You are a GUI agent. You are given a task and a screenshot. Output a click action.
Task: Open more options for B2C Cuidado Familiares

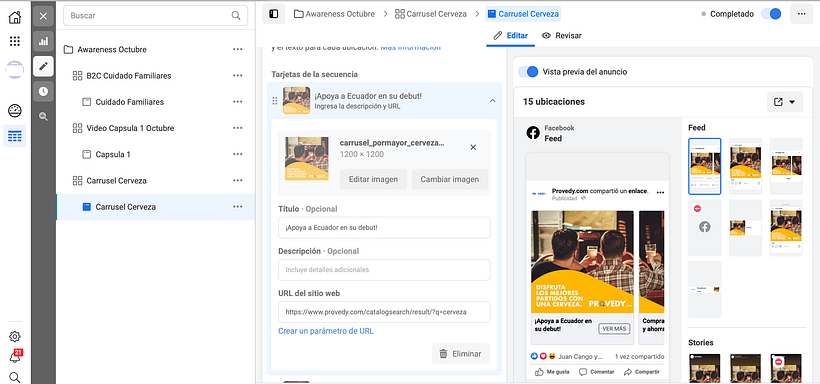pyautogui.click(x=238, y=76)
